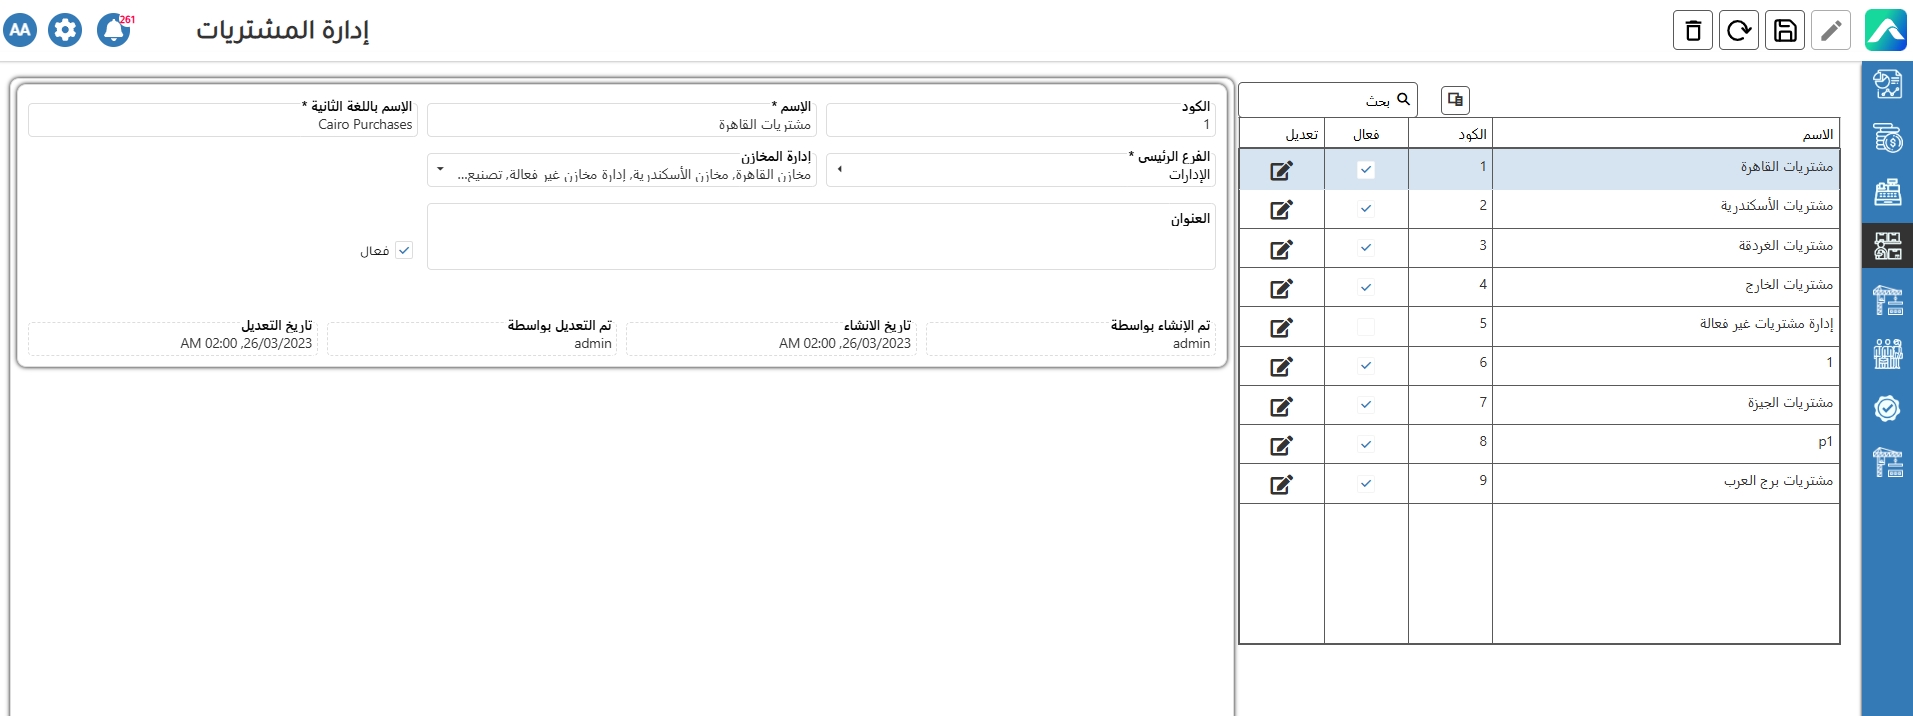Click the export icon beside search box

[1455, 100]
